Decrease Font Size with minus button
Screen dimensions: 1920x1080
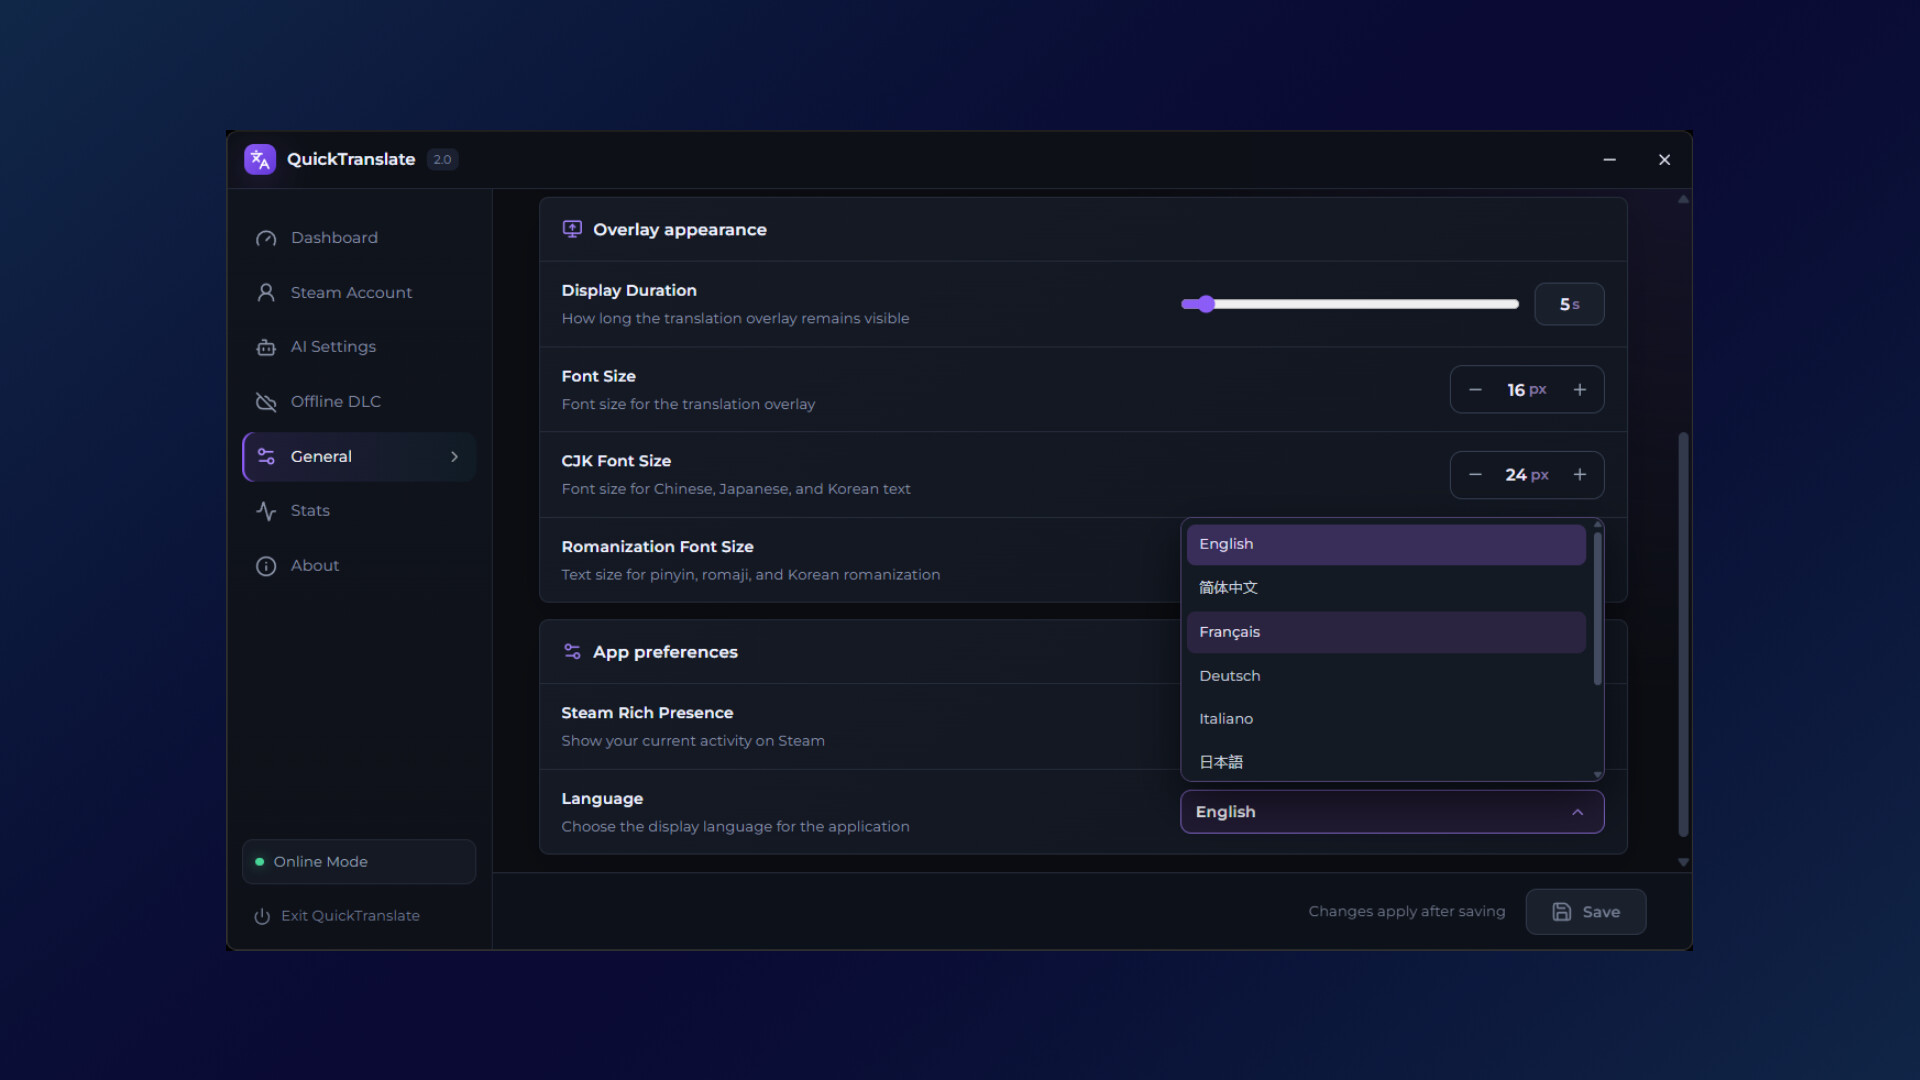(1475, 389)
